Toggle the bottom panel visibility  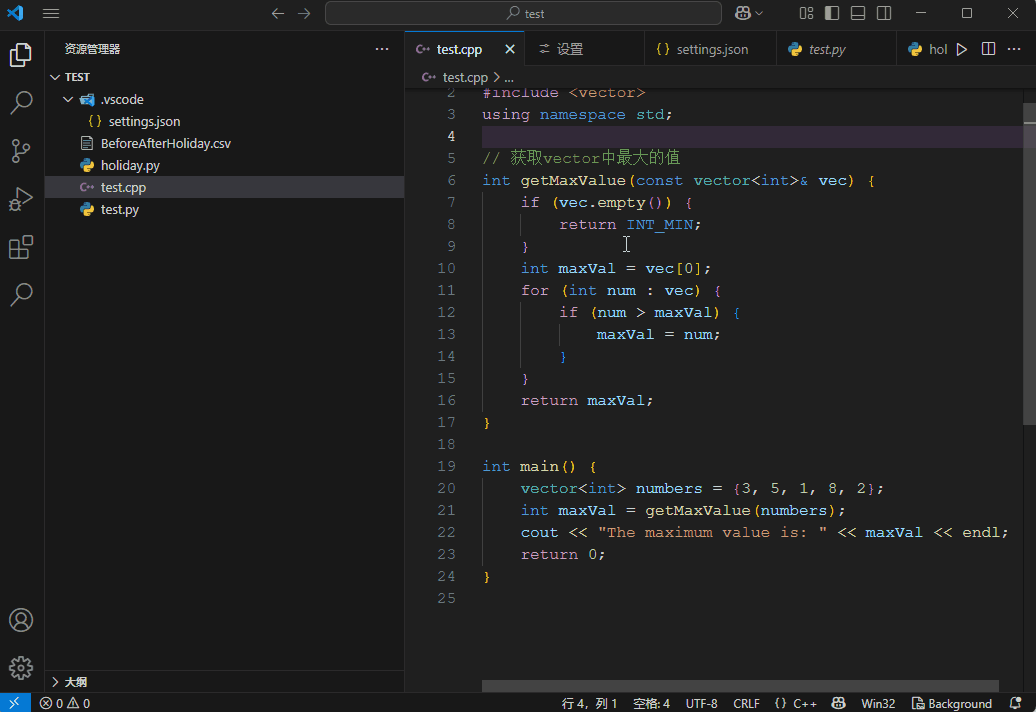click(x=858, y=13)
